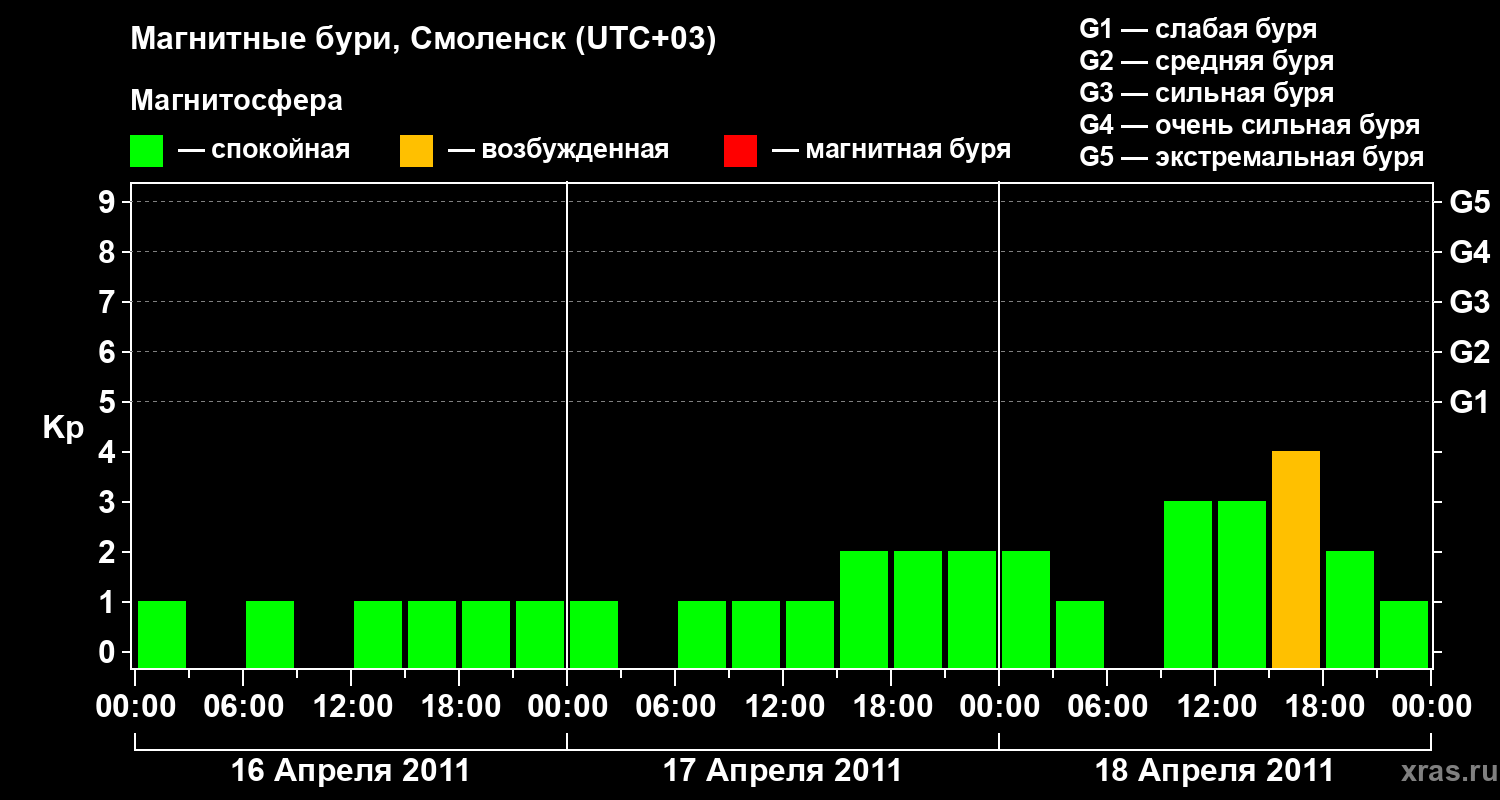Click the '12:00' time label for 16 April
Screen dimensions: 1500x800
351,707
